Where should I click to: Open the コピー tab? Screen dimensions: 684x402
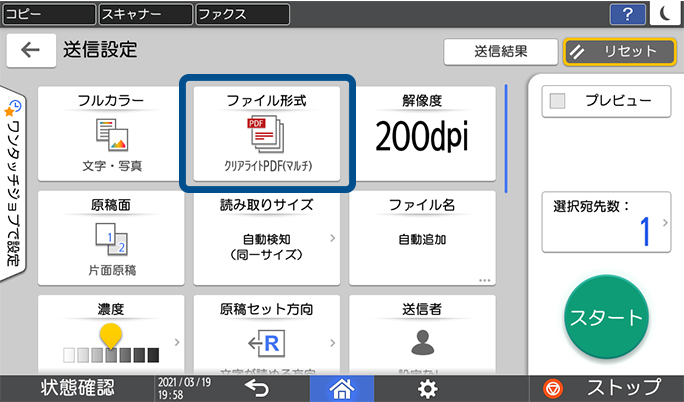[x=49, y=14]
